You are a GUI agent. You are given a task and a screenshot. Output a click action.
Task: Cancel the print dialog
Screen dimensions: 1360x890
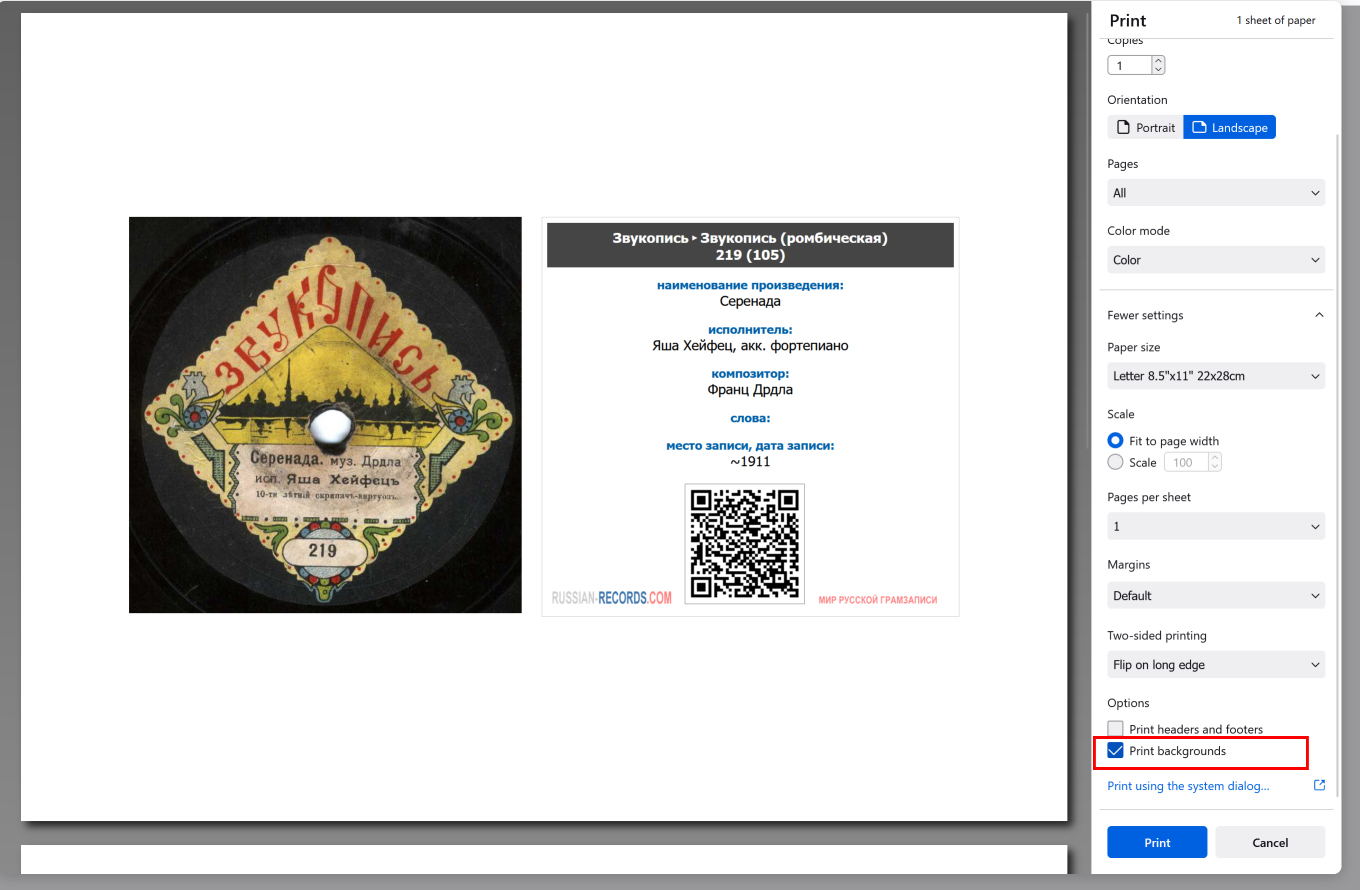[x=1270, y=842]
